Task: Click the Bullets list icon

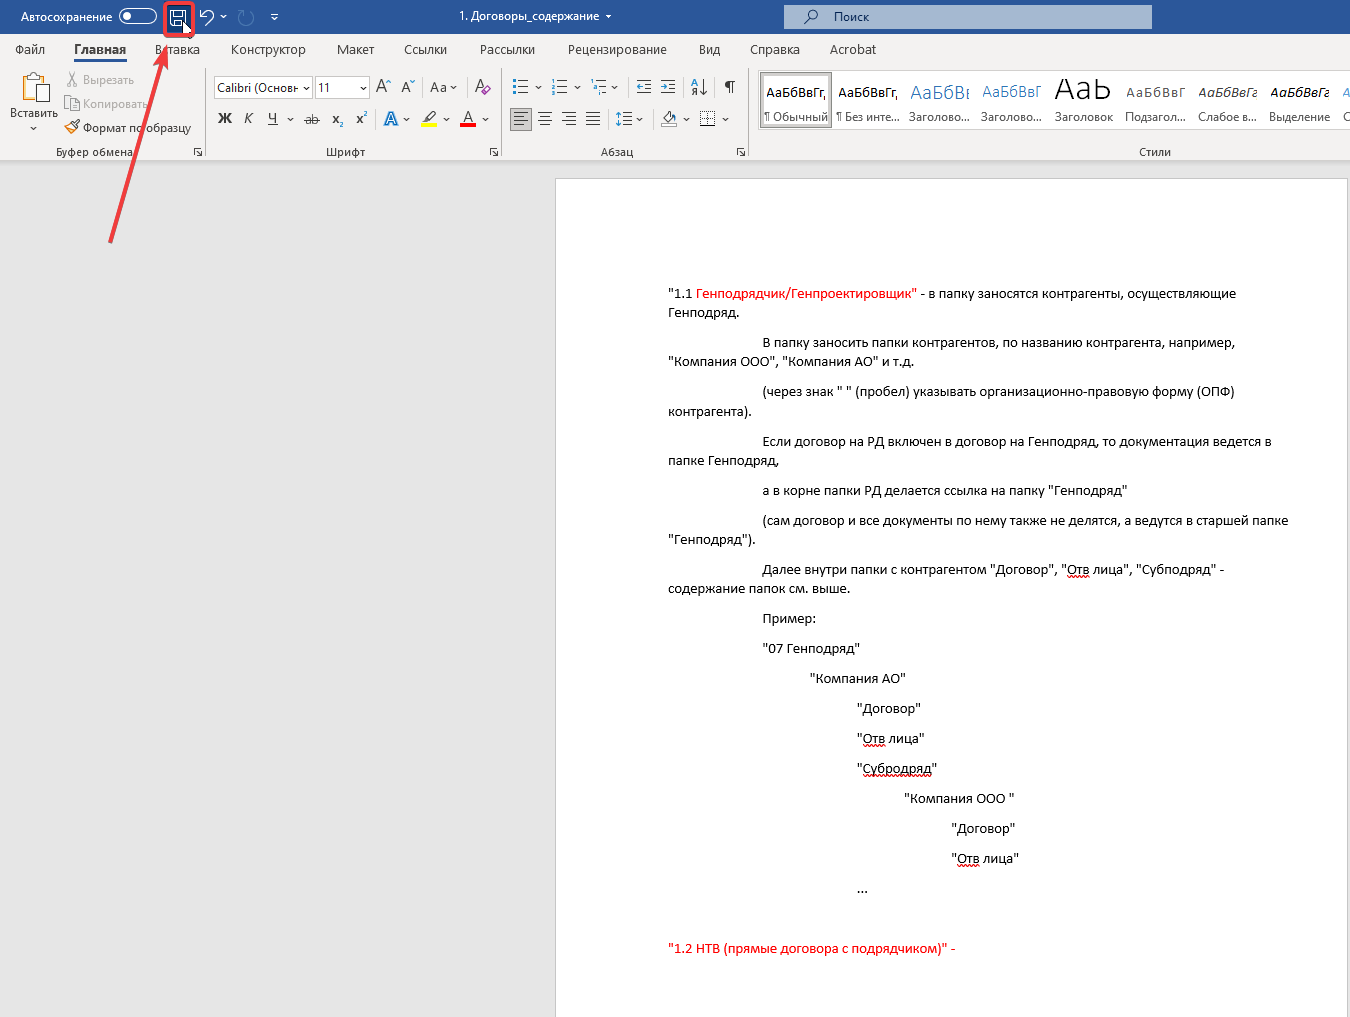Action: coord(520,88)
